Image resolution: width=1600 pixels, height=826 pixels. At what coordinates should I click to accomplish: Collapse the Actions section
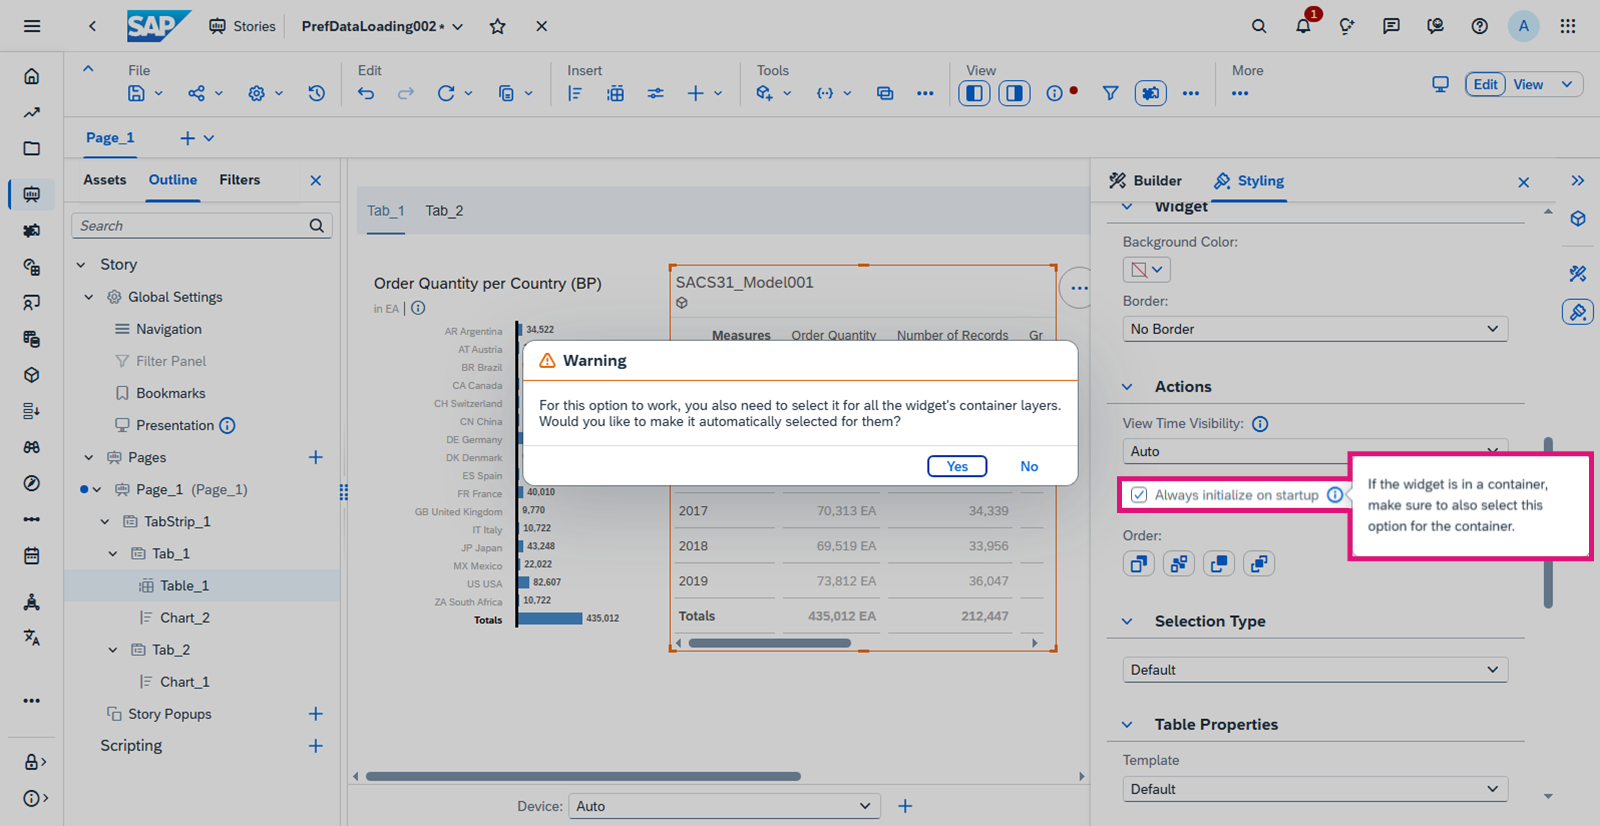coord(1127,387)
